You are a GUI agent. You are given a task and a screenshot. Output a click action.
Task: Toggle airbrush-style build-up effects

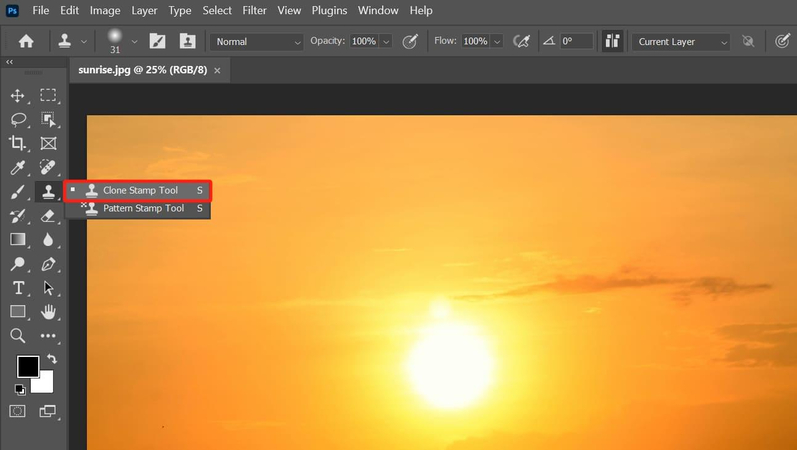(x=521, y=42)
